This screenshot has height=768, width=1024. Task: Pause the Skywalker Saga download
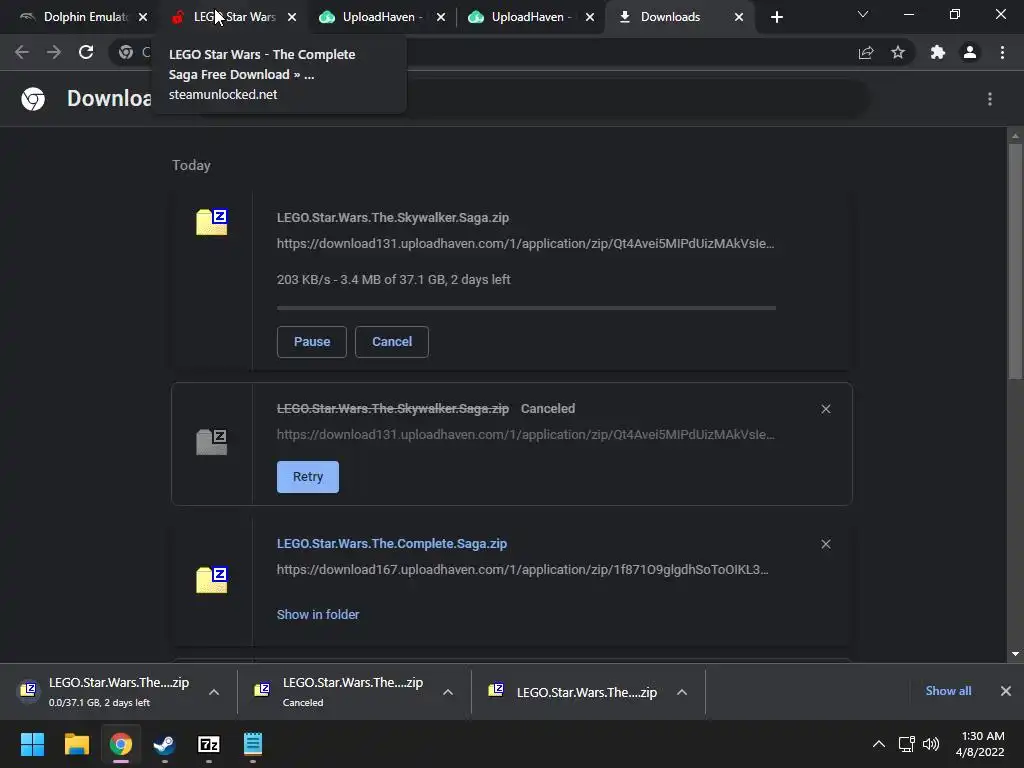312,342
